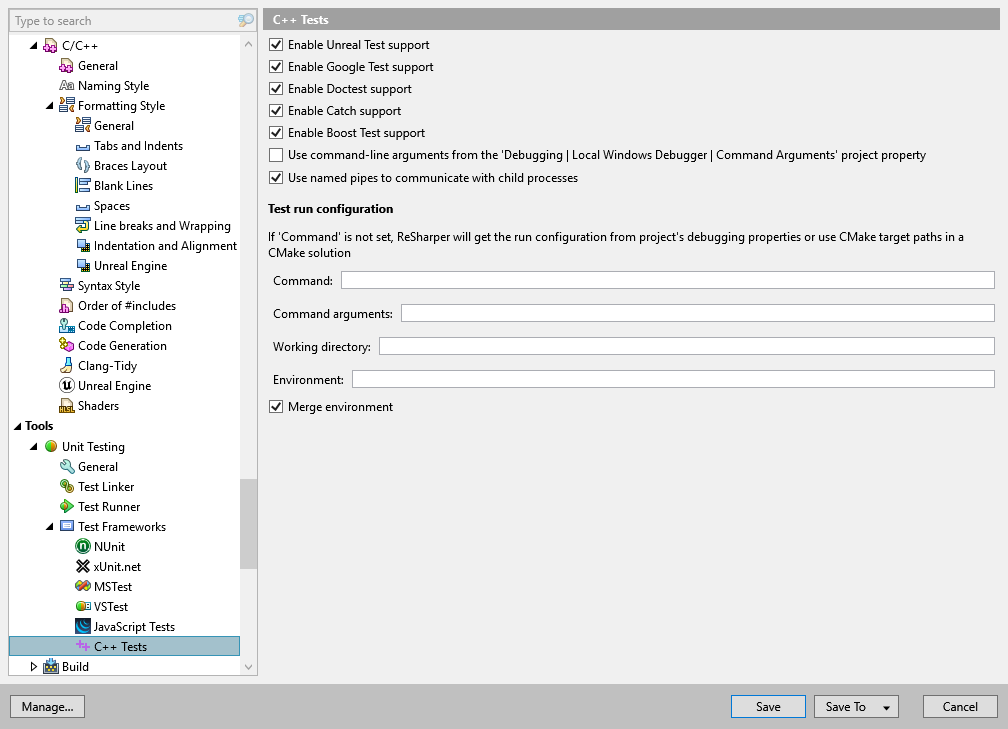Save the current settings
This screenshot has width=1008, height=729.
tap(767, 706)
